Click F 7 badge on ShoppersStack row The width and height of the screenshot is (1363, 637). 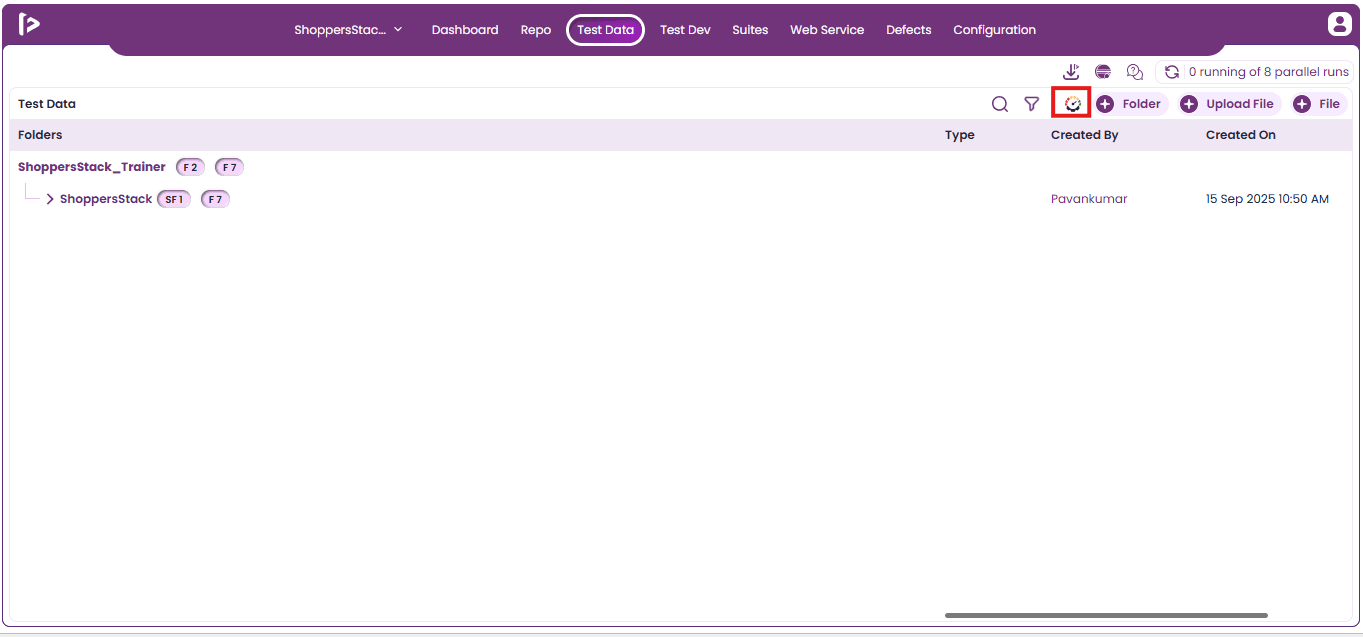tap(215, 199)
